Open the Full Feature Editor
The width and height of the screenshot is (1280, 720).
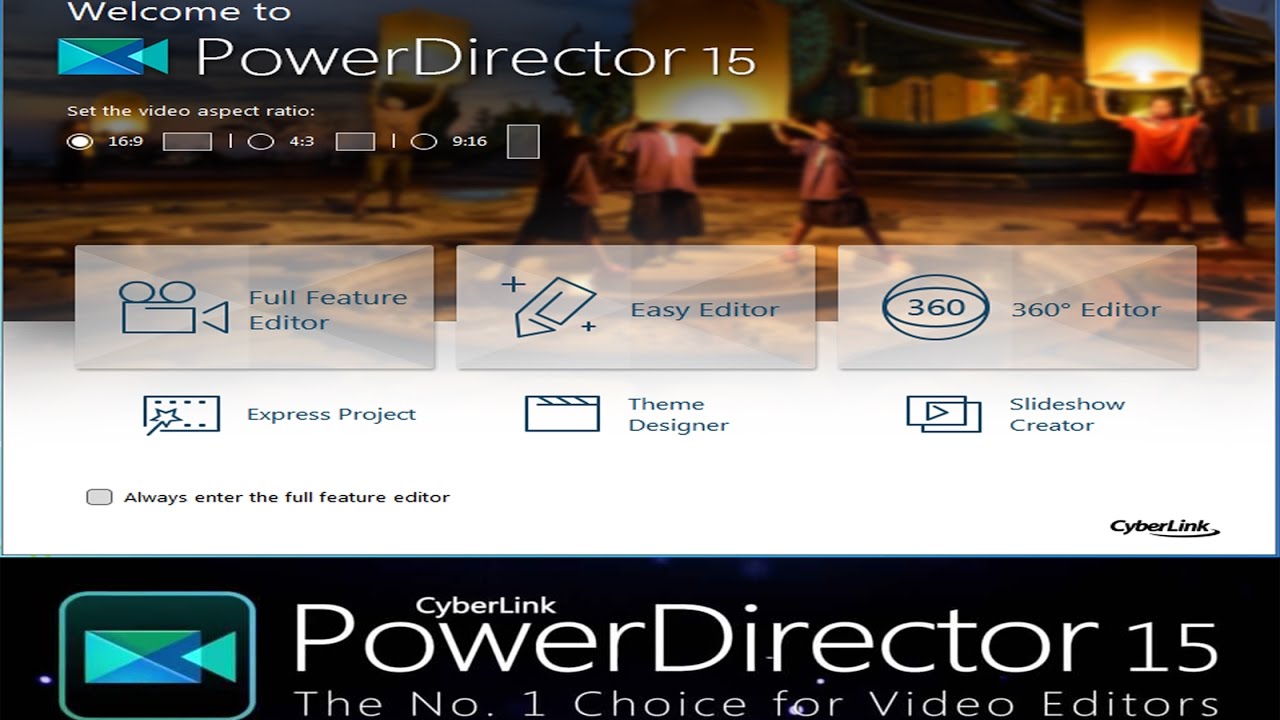point(254,308)
